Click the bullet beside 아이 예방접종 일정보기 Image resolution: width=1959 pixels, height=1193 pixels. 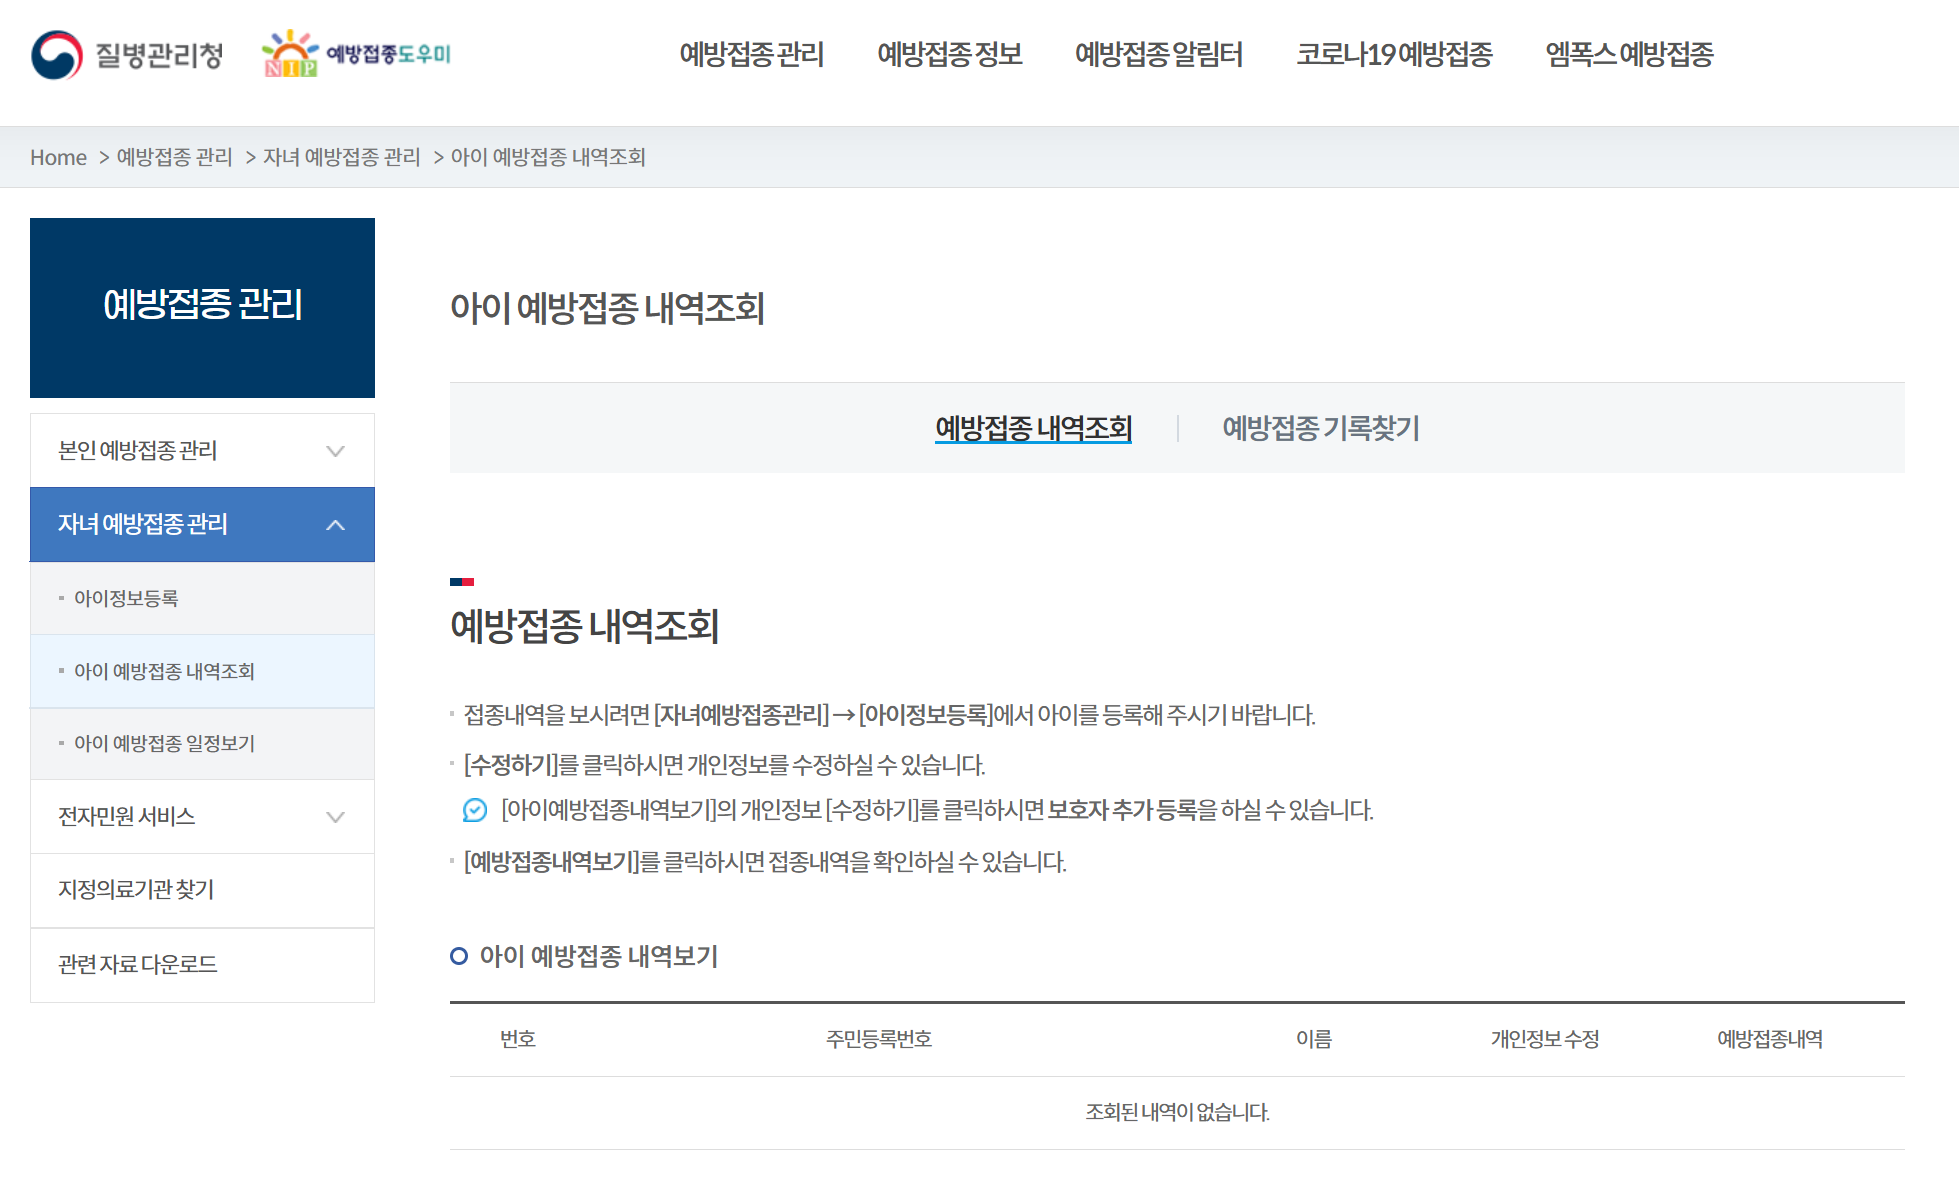60,743
